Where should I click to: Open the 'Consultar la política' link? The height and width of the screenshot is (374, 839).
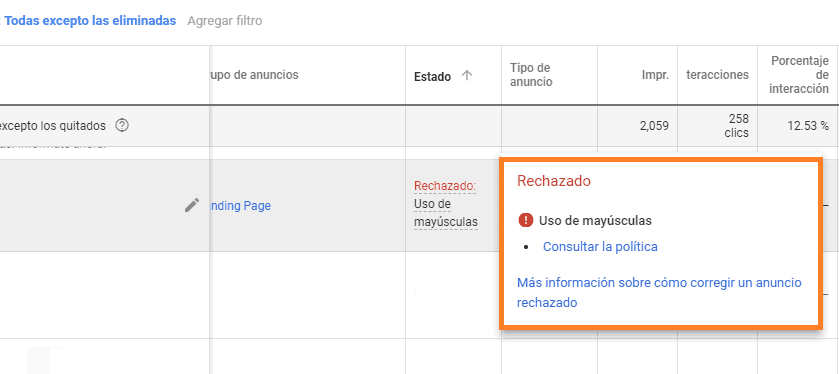point(600,247)
